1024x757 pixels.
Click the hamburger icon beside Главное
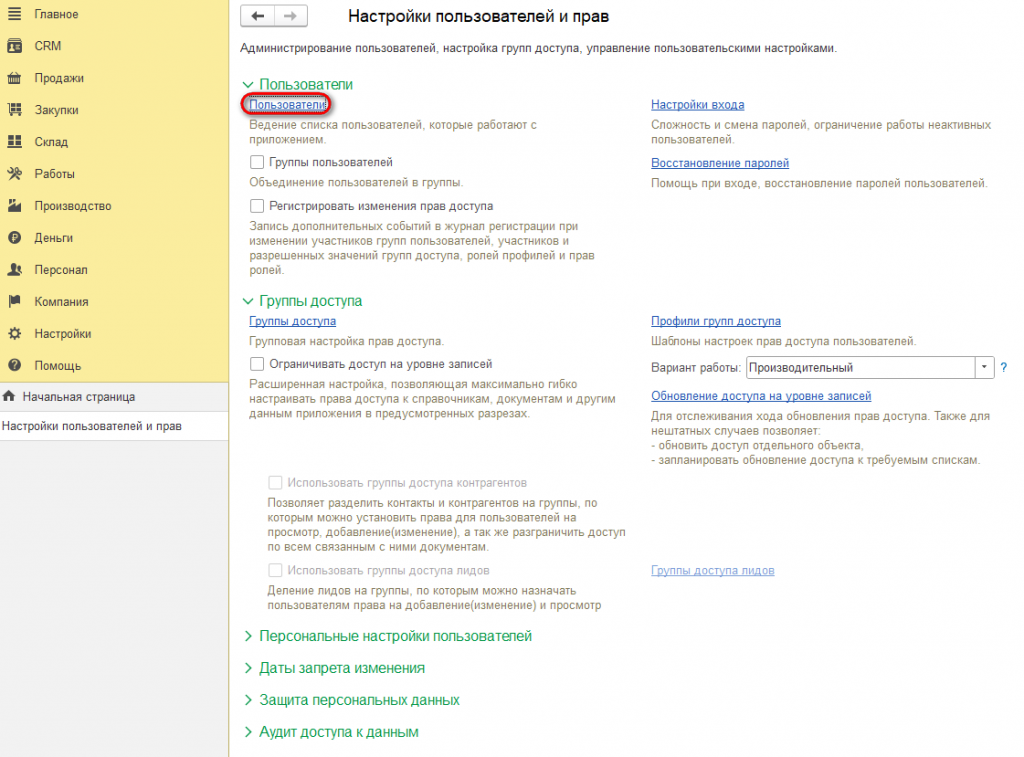click(x=14, y=14)
